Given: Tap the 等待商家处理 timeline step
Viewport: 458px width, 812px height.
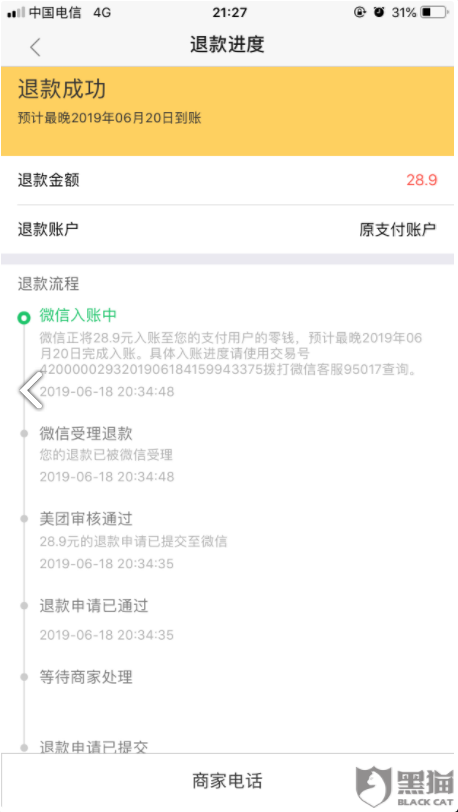Looking at the screenshot, I should click(x=86, y=677).
